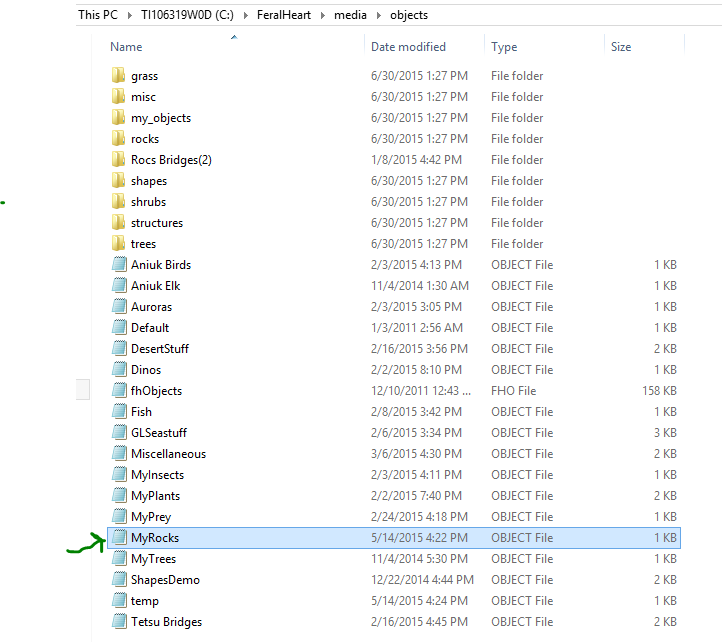Open the grass folder icon
722x642 pixels.
(118, 76)
